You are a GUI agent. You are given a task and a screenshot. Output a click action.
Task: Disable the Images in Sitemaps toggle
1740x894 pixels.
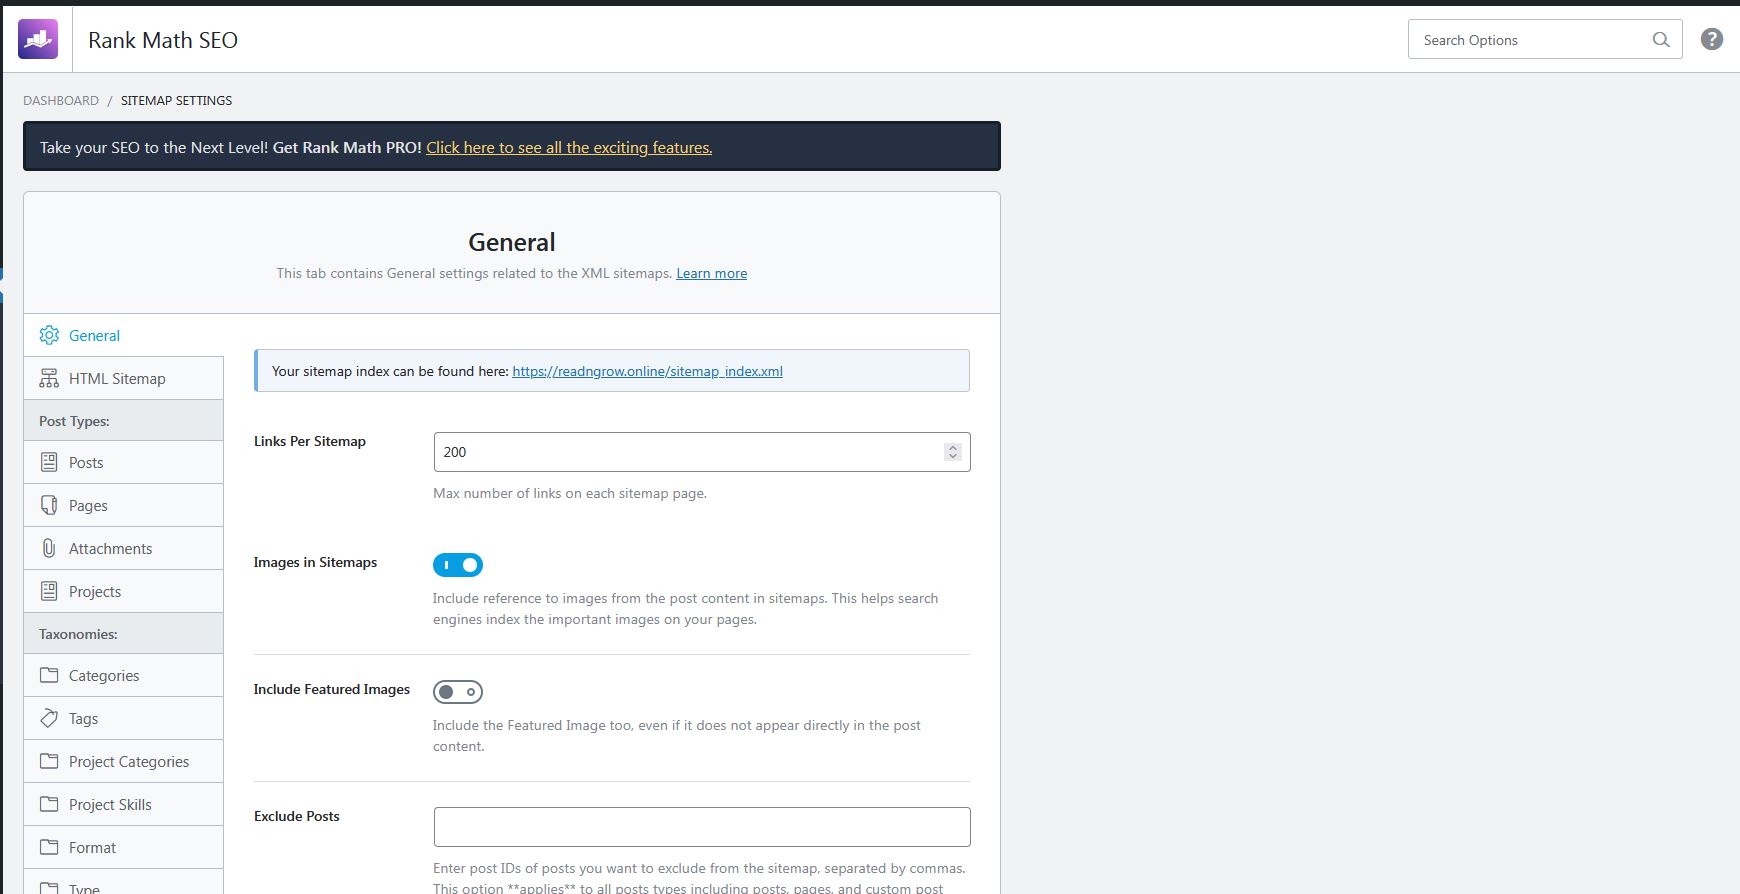[458, 565]
